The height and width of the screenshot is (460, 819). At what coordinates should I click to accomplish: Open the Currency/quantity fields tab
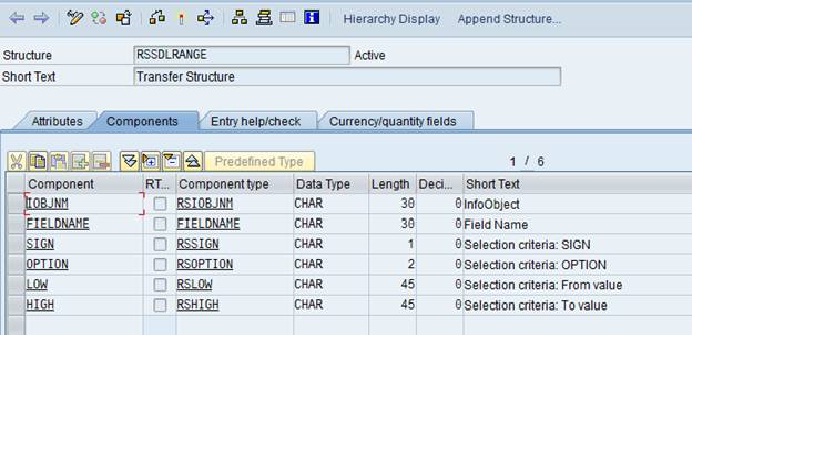click(x=393, y=121)
